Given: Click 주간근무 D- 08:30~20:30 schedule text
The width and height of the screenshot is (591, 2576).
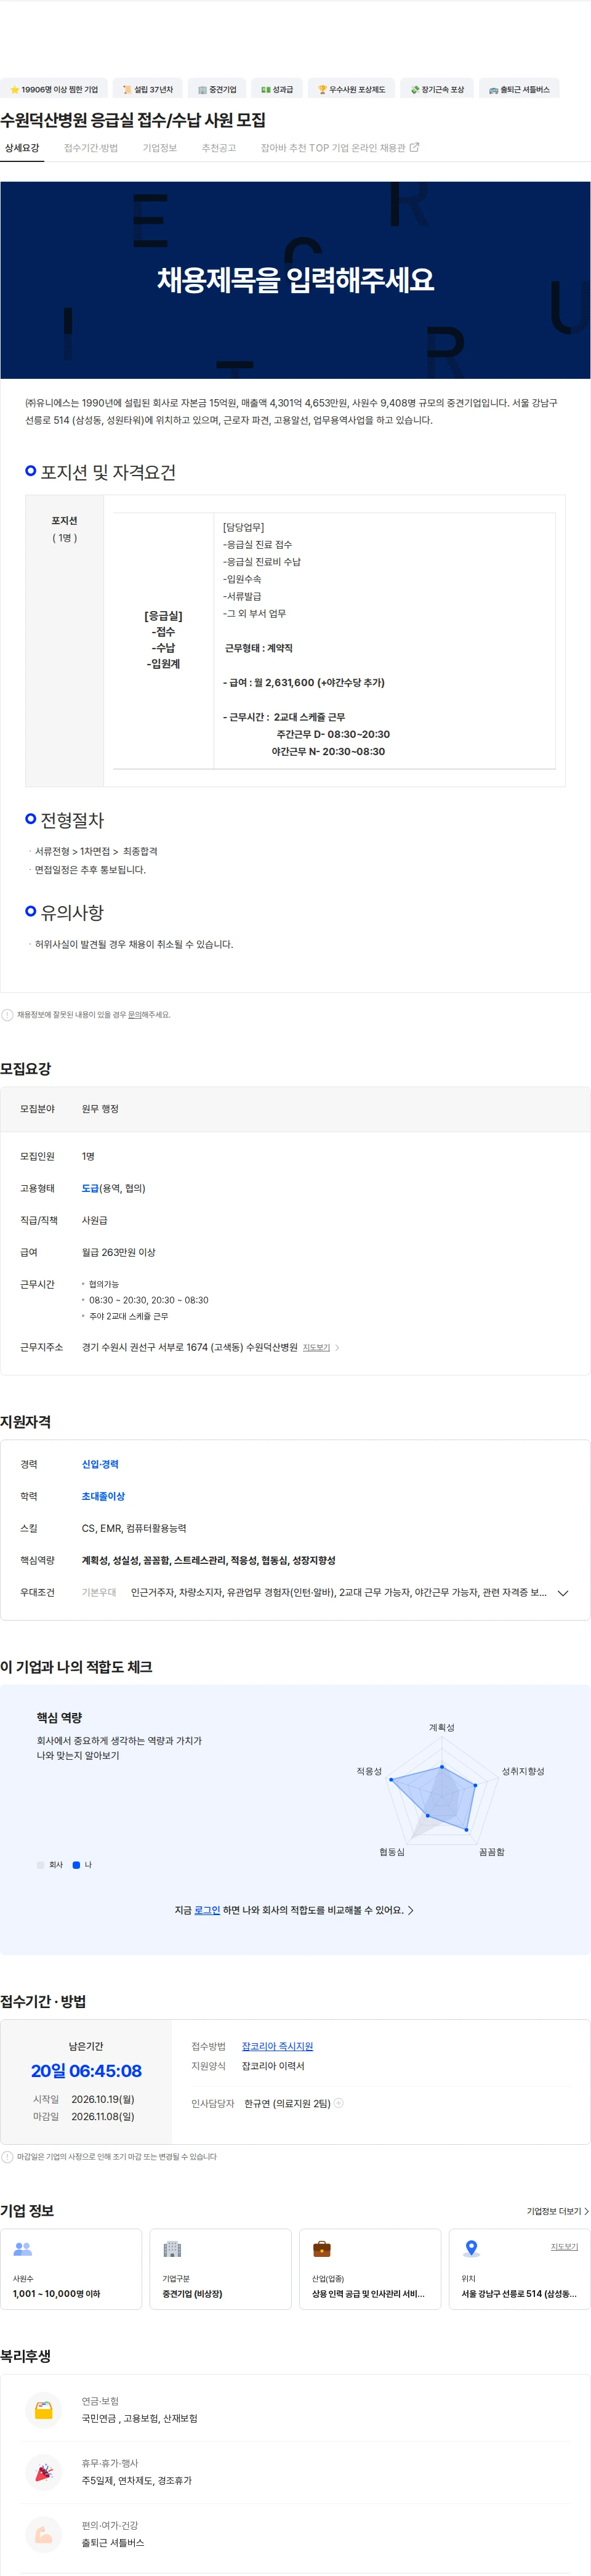Looking at the screenshot, I should click(x=333, y=734).
